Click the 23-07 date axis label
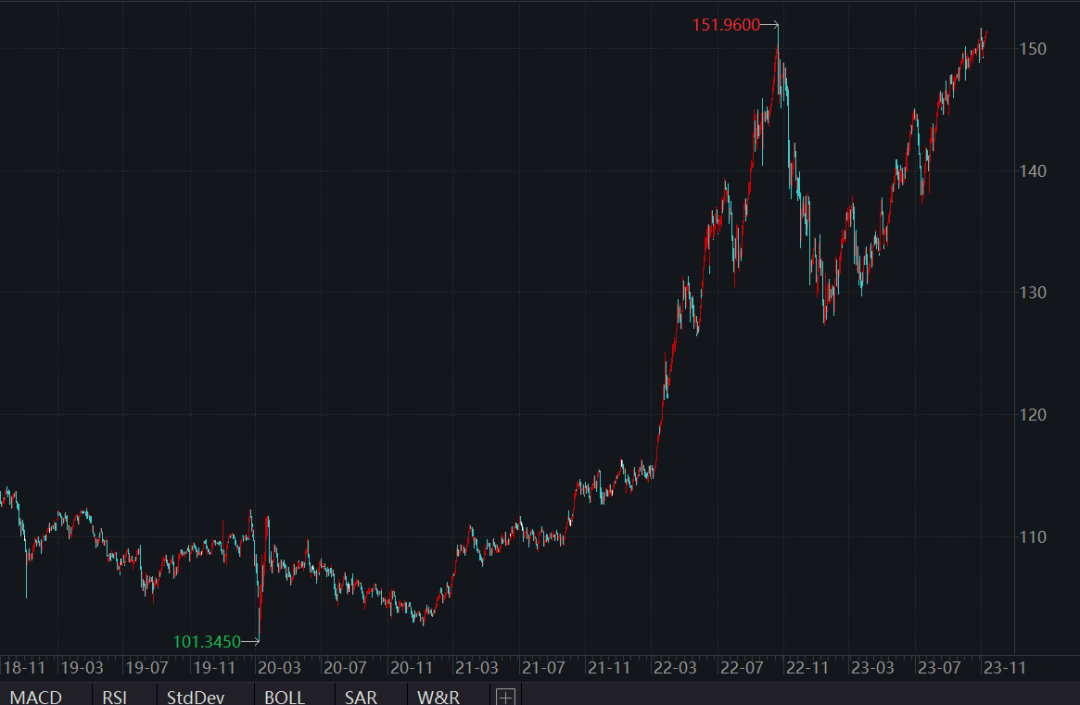The width and height of the screenshot is (1080, 705). click(x=939, y=668)
